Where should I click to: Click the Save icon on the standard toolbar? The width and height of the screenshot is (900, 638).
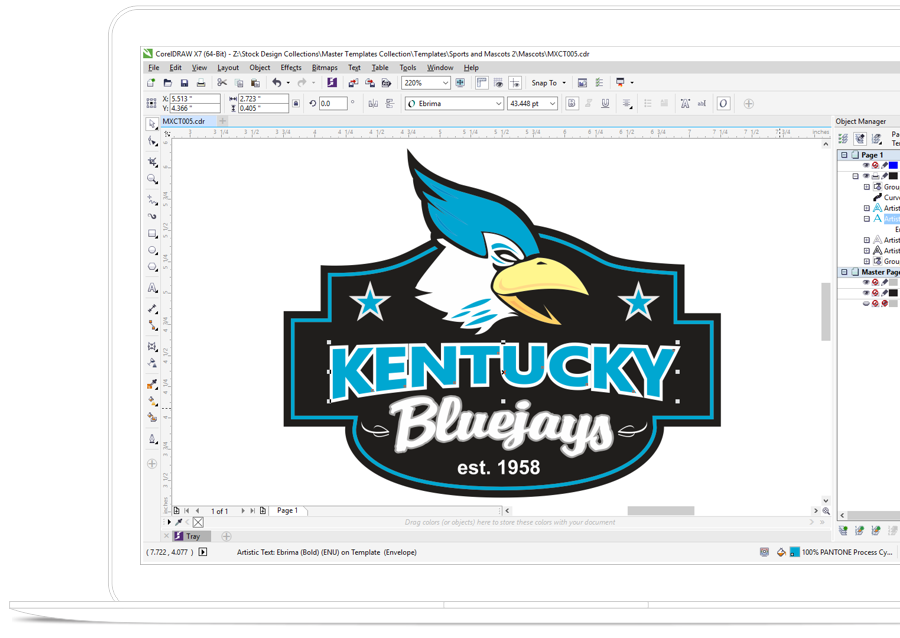point(184,83)
